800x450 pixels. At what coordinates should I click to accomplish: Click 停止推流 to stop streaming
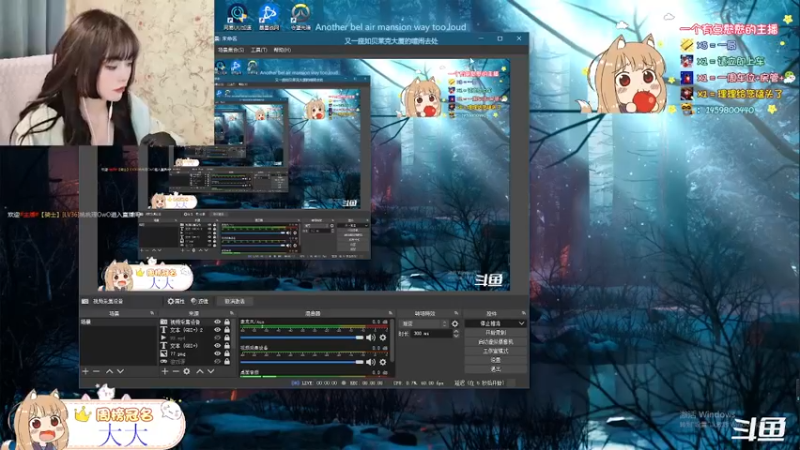coord(491,323)
